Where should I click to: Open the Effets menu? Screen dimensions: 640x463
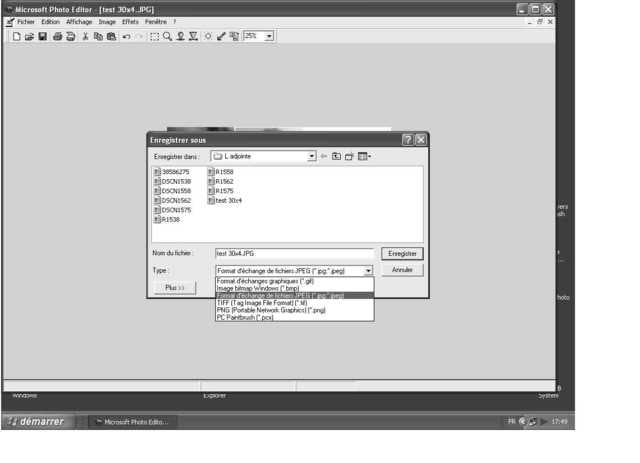point(131,22)
